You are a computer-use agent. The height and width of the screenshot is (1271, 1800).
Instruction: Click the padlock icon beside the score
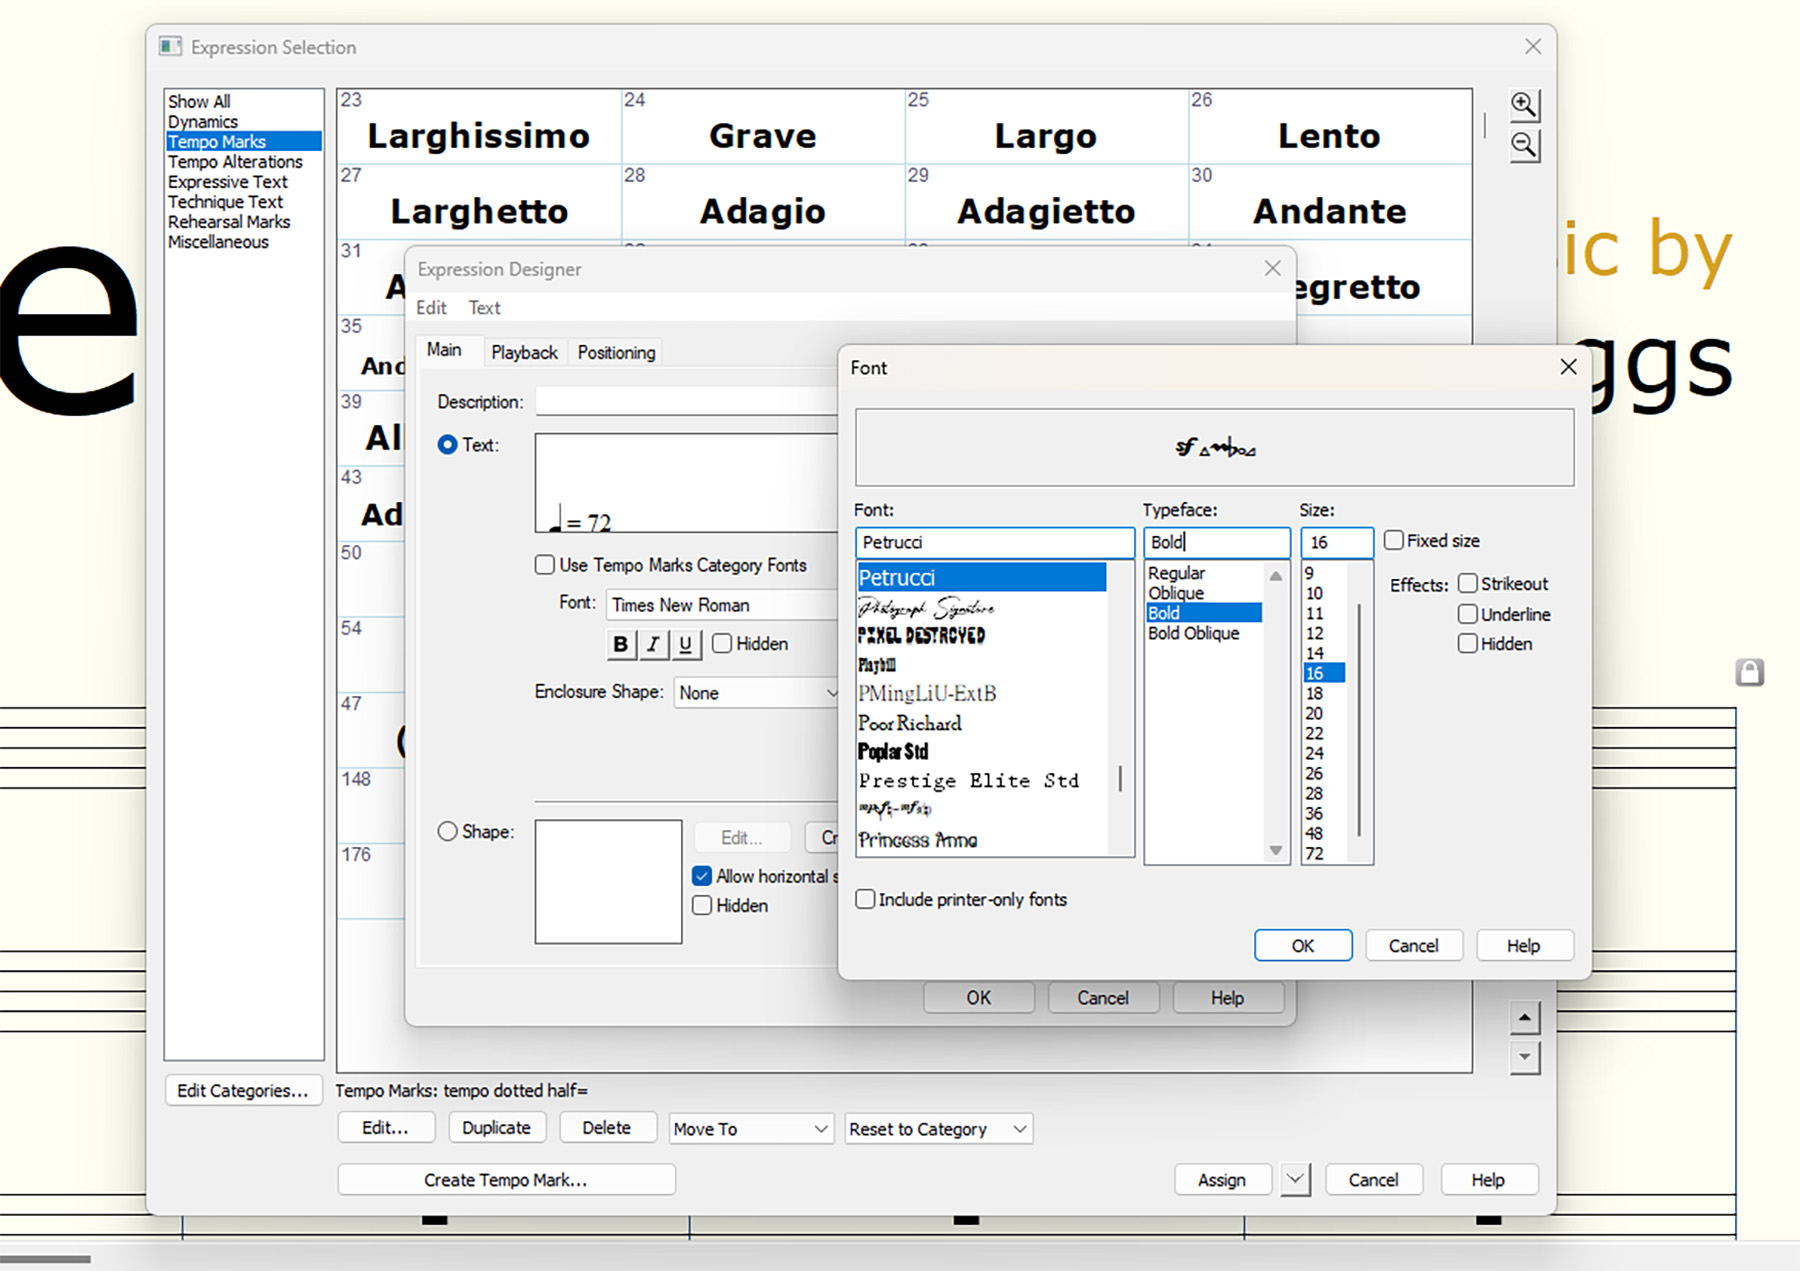coord(1749,672)
